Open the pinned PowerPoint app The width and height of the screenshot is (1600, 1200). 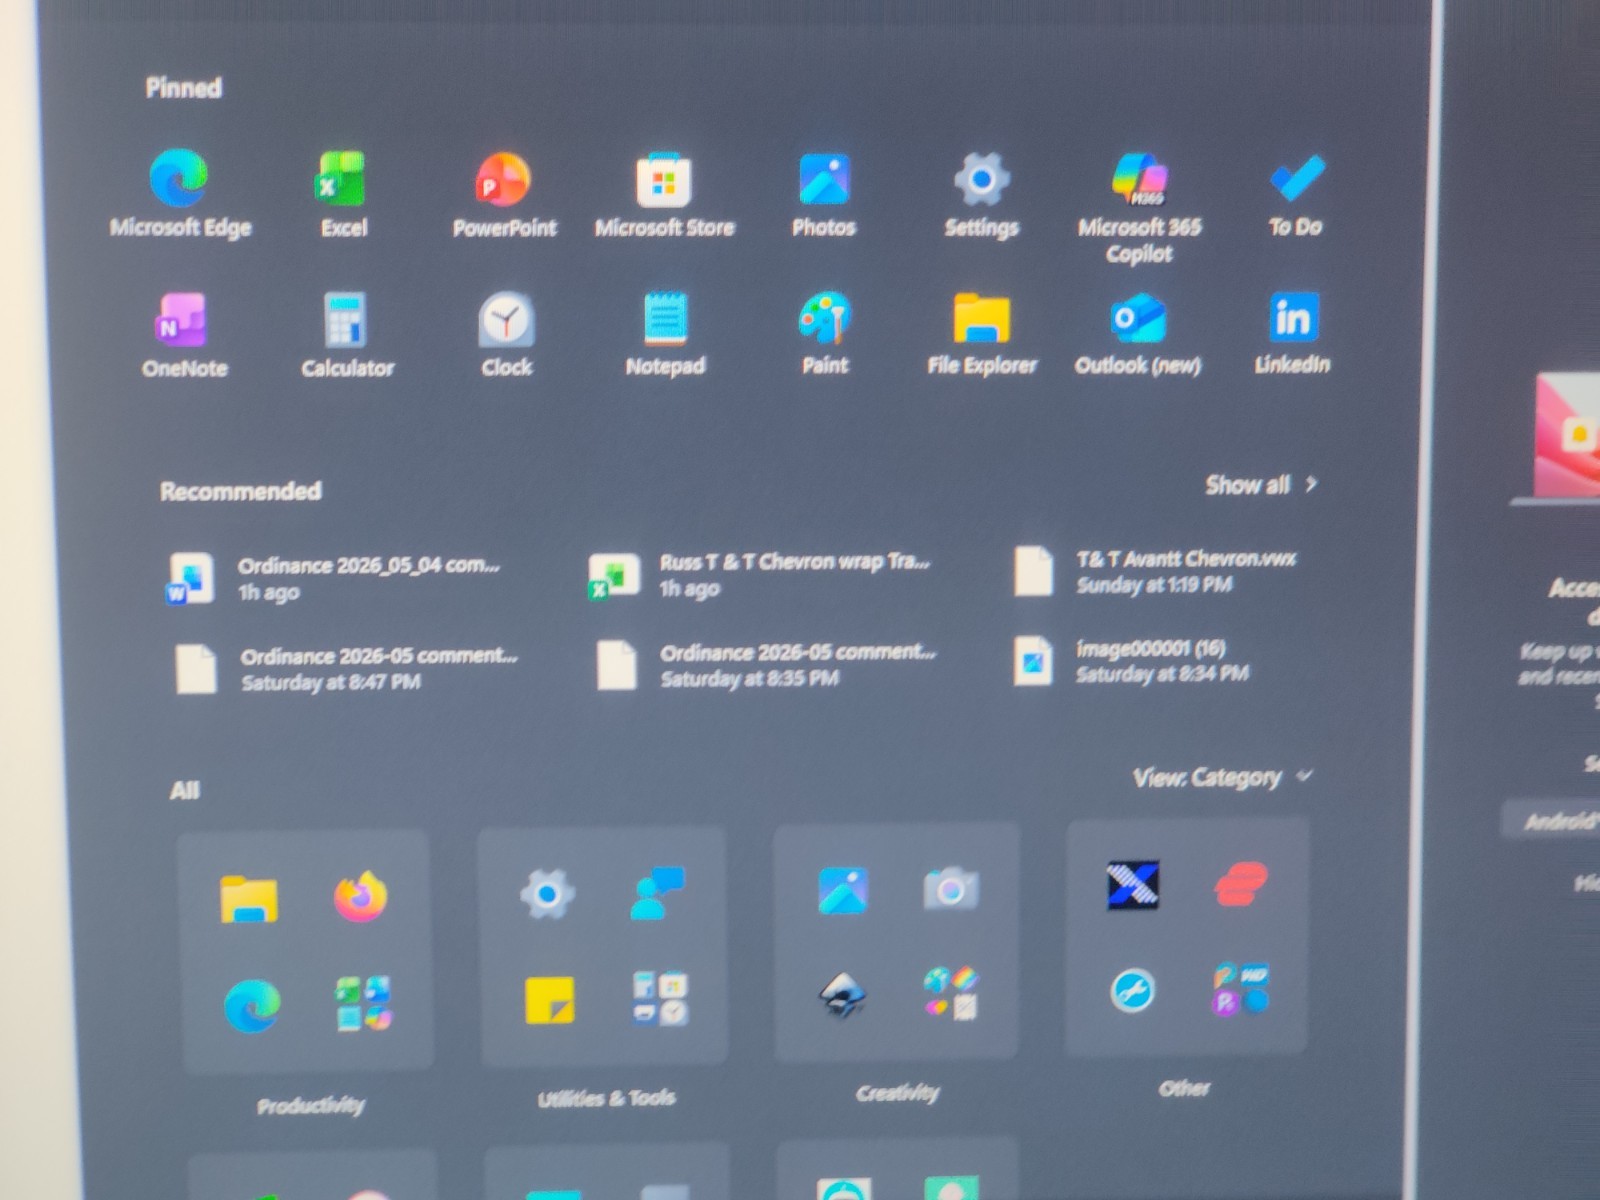(x=504, y=194)
